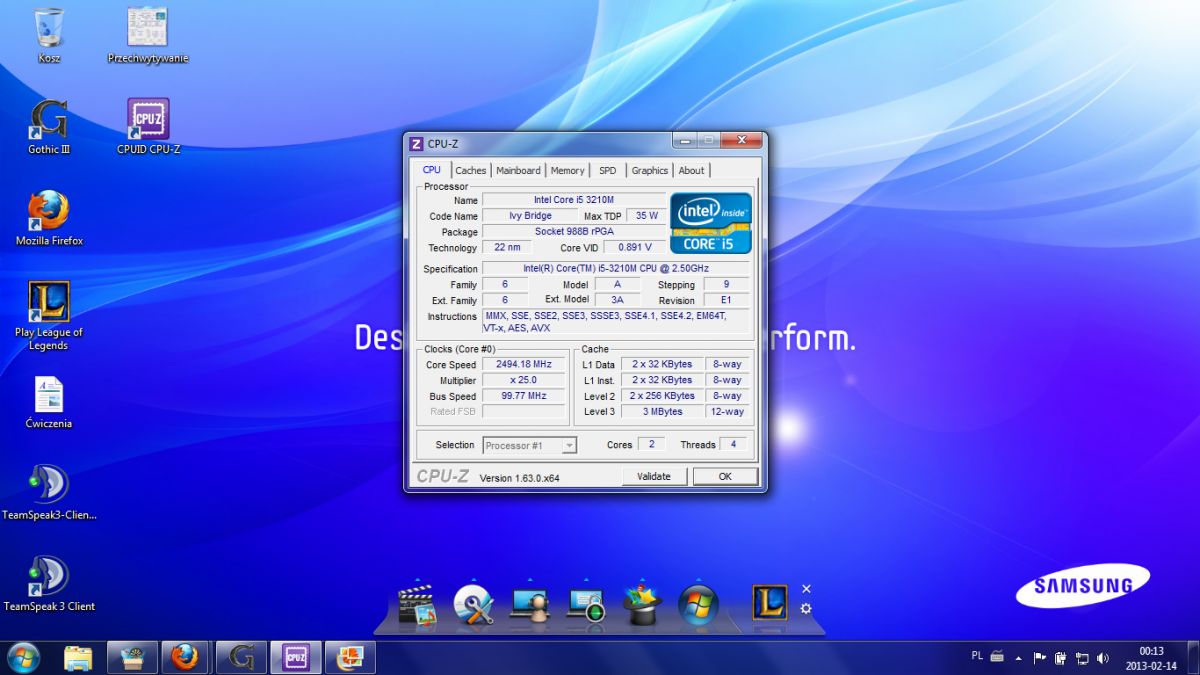Click the 0.891 V Core VID value
The image size is (1200, 675).
click(x=635, y=248)
